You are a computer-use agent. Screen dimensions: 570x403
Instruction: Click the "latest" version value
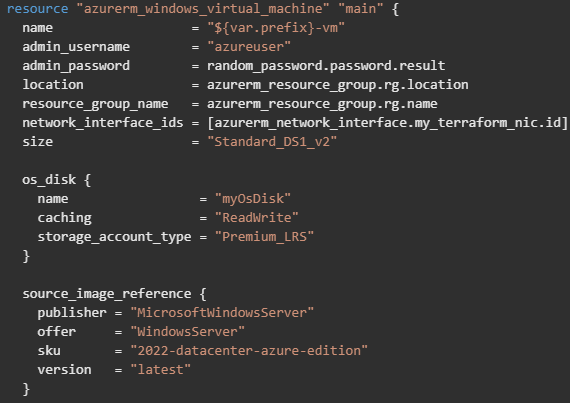tap(161, 370)
